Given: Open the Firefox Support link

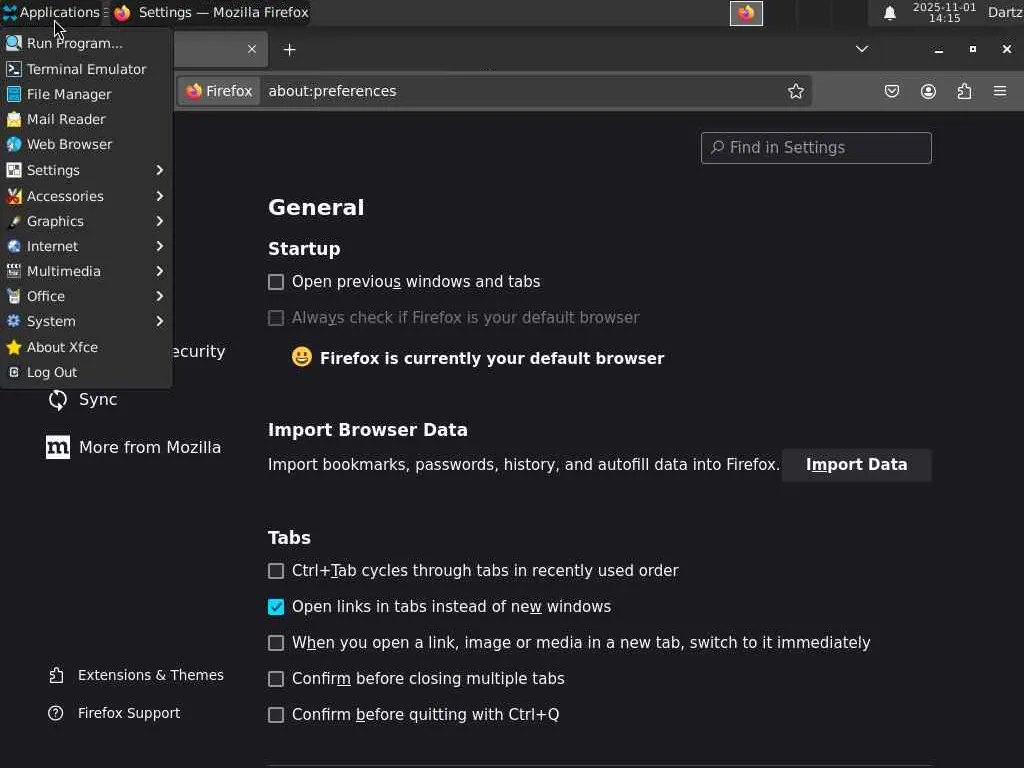Looking at the screenshot, I should [x=128, y=713].
